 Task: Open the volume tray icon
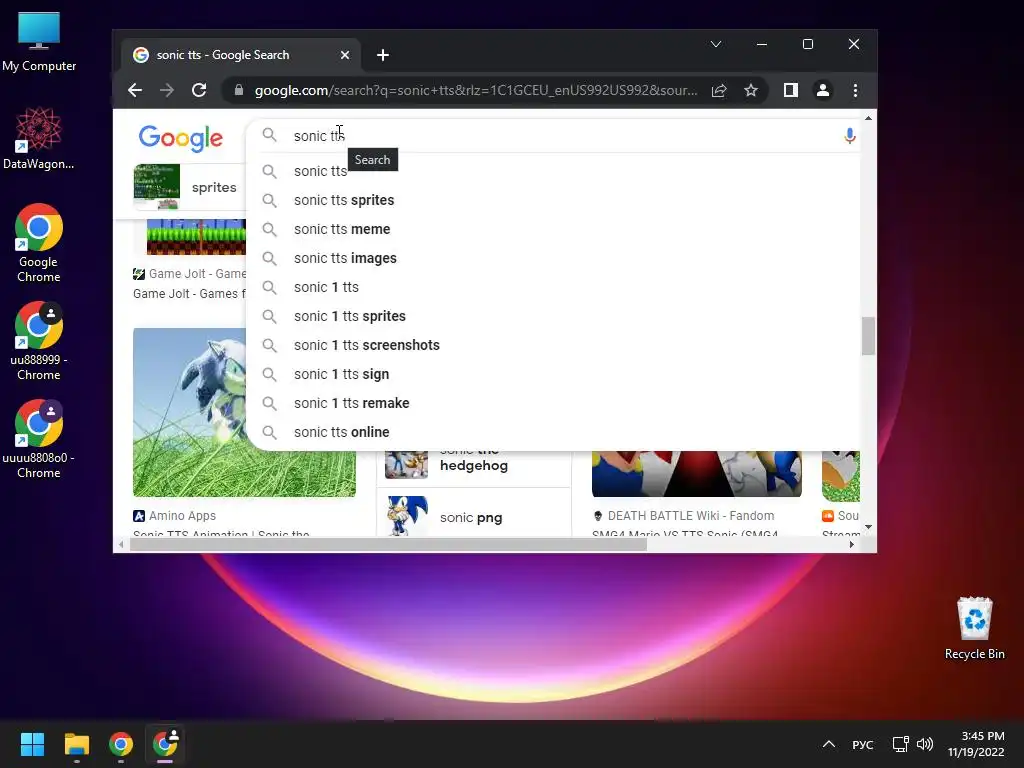(x=925, y=744)
